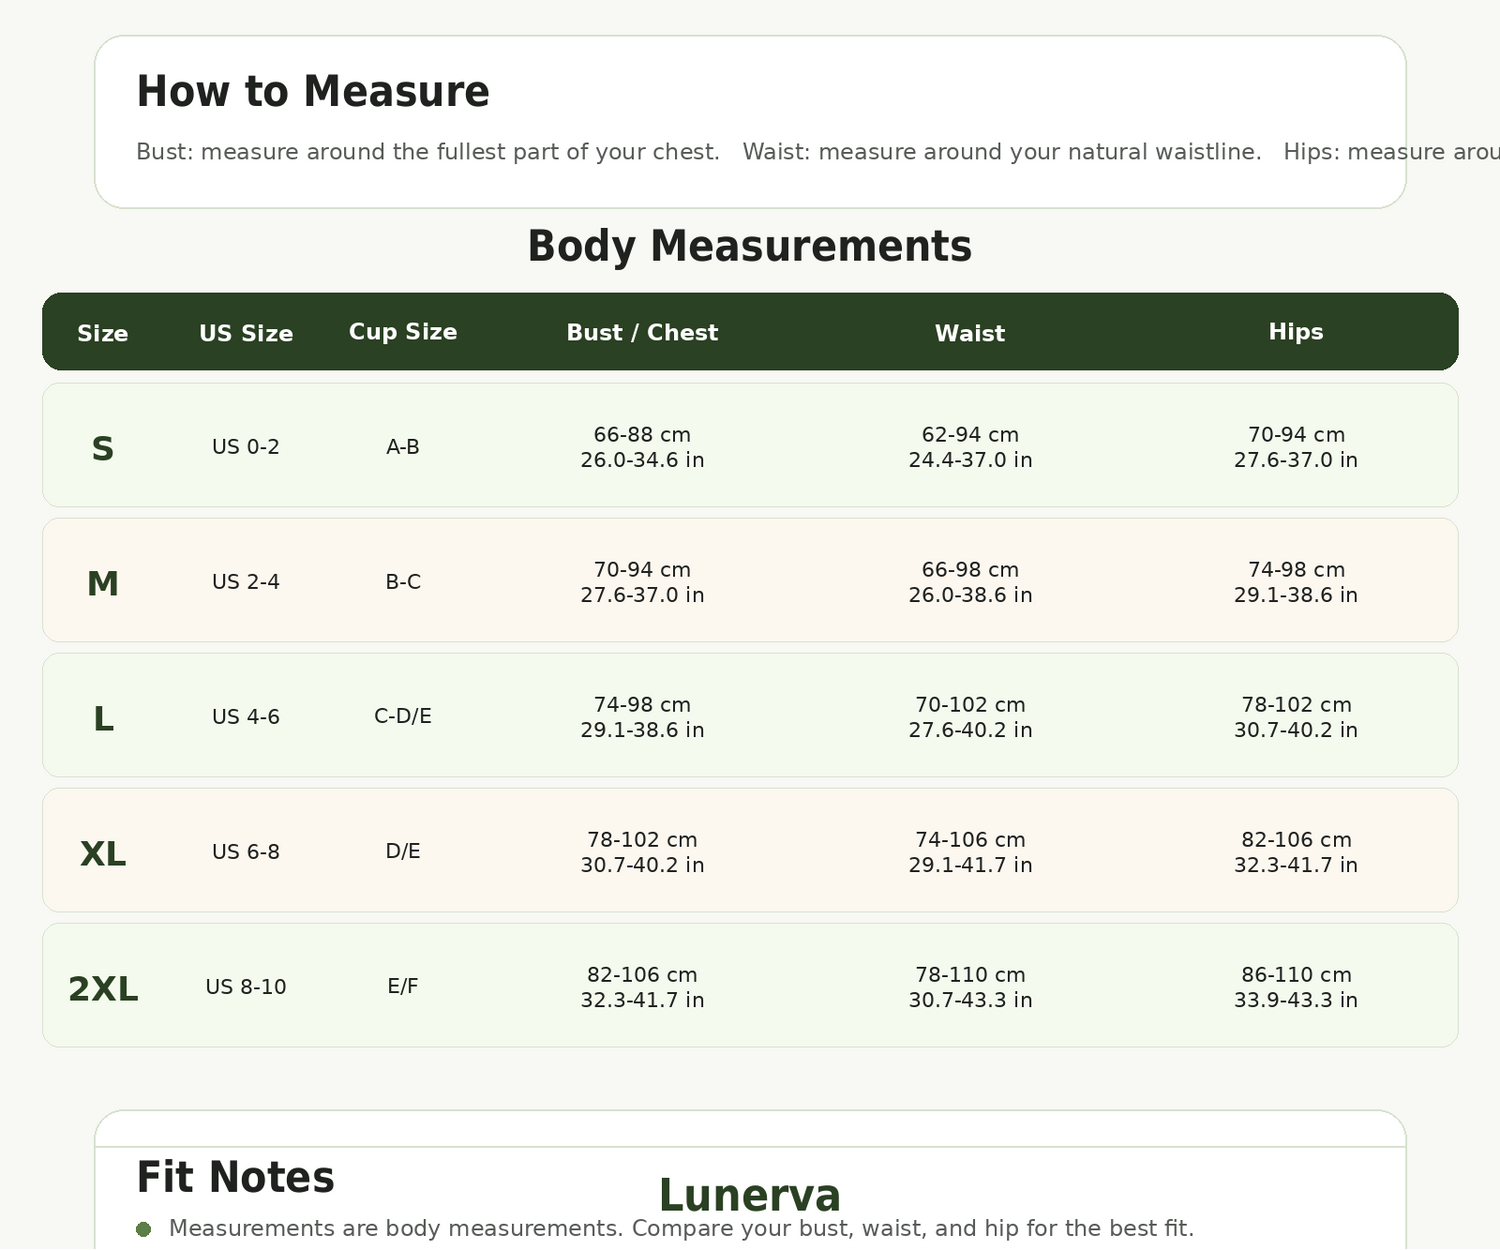This screenshot has height=1250, width=1500.
Task: Click the US 6-8 cell
Action: [246, 852]
